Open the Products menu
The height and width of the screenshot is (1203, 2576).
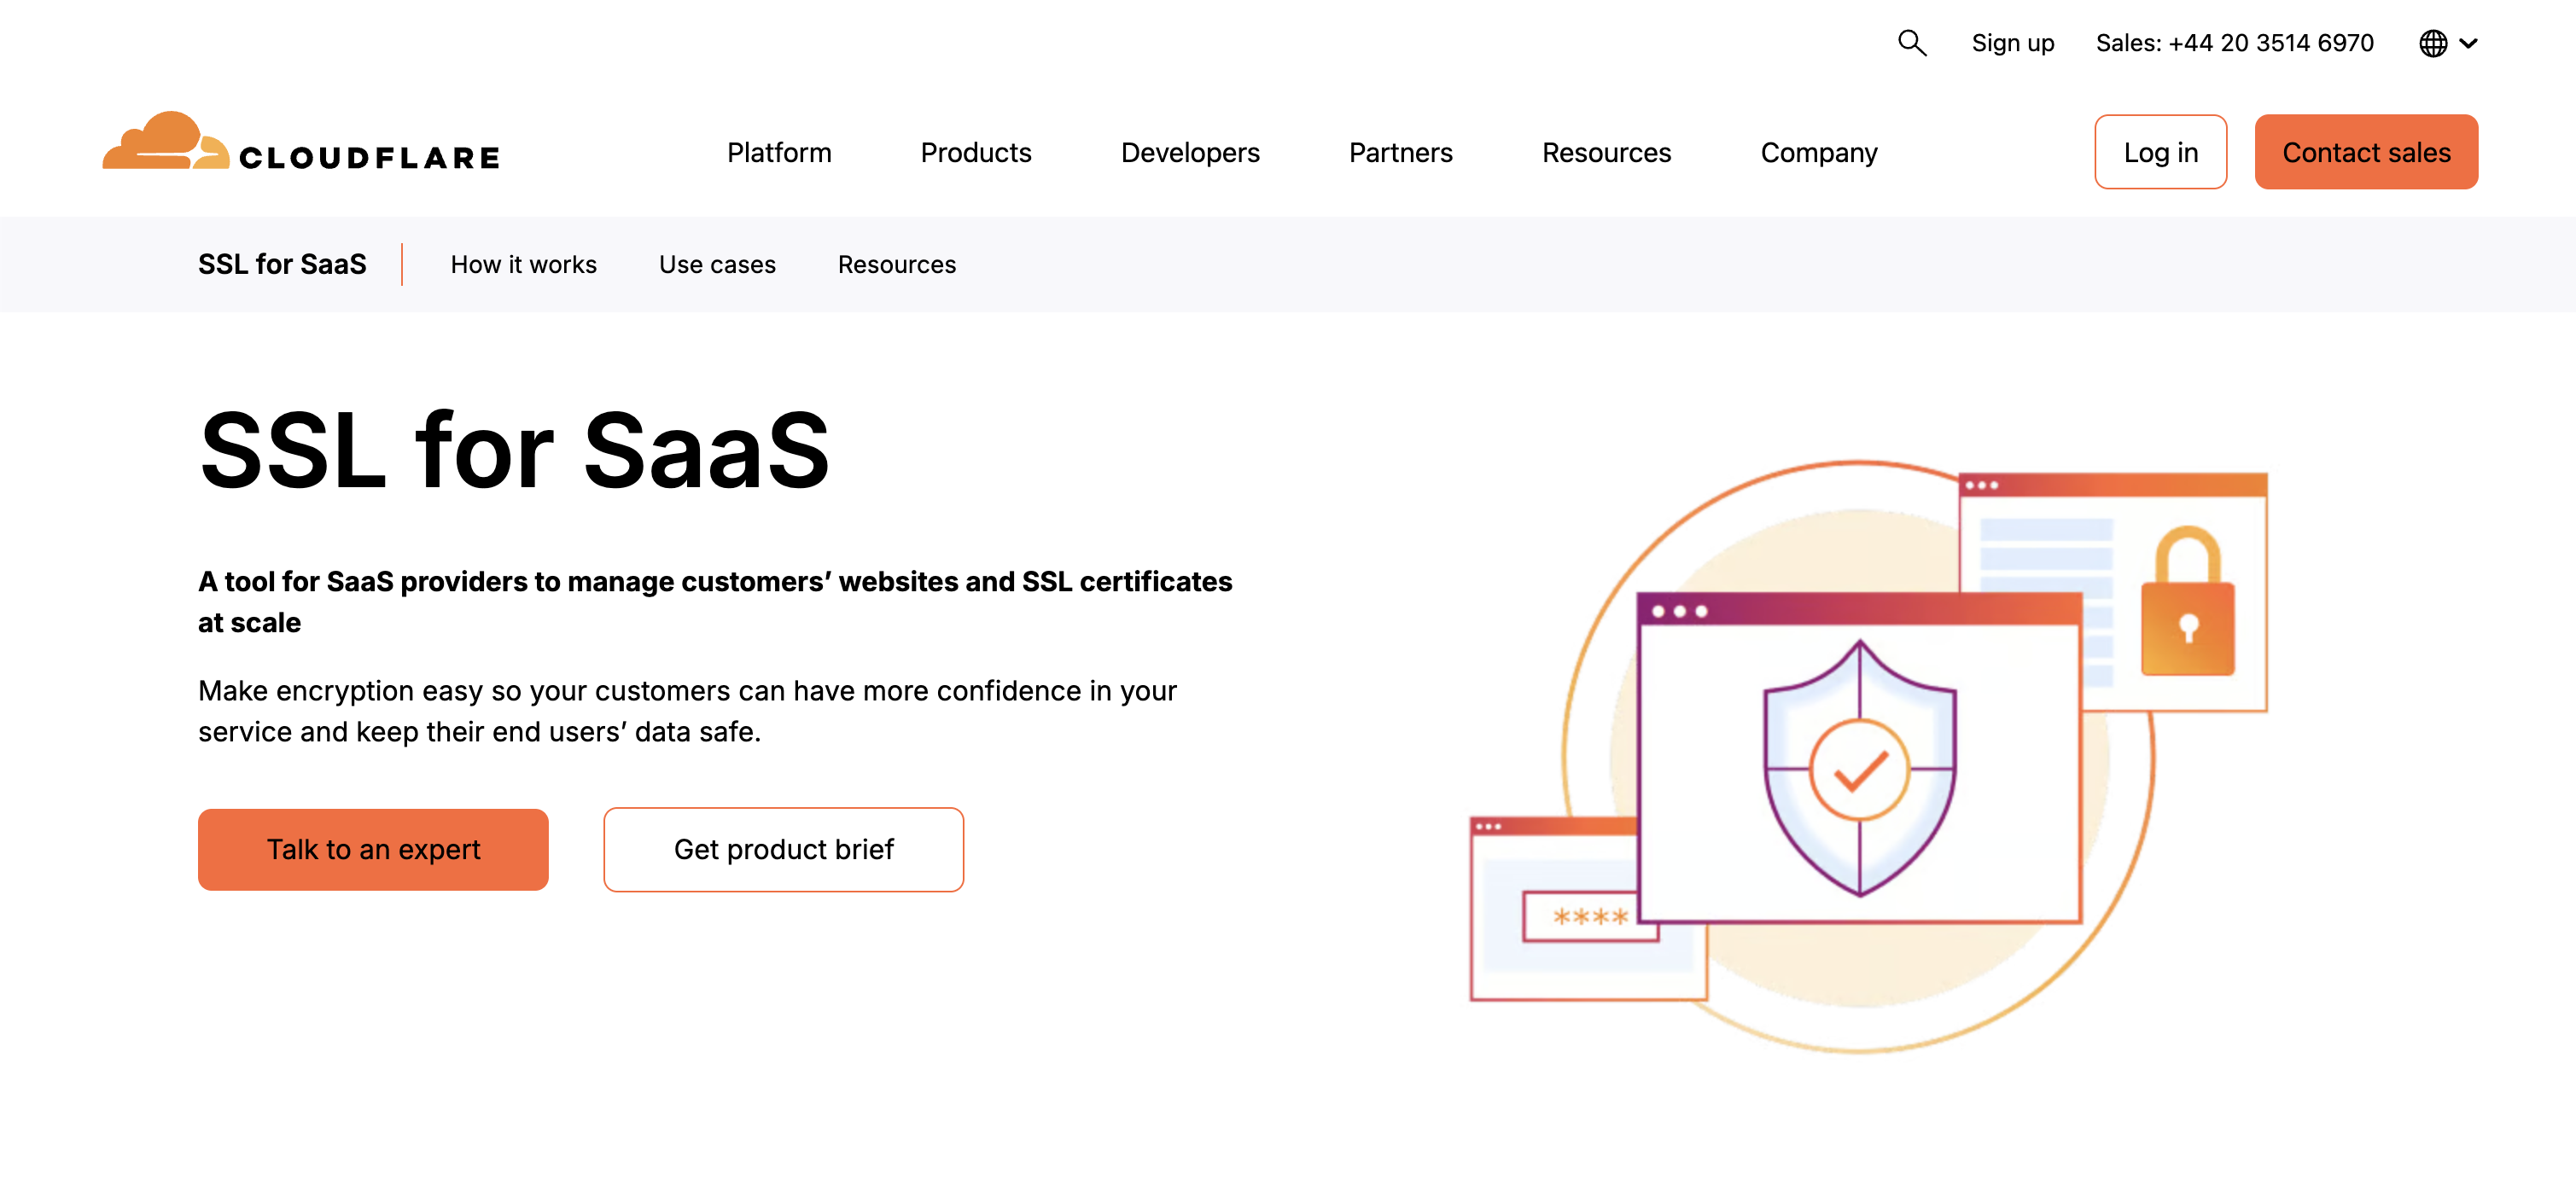[976, 152]
